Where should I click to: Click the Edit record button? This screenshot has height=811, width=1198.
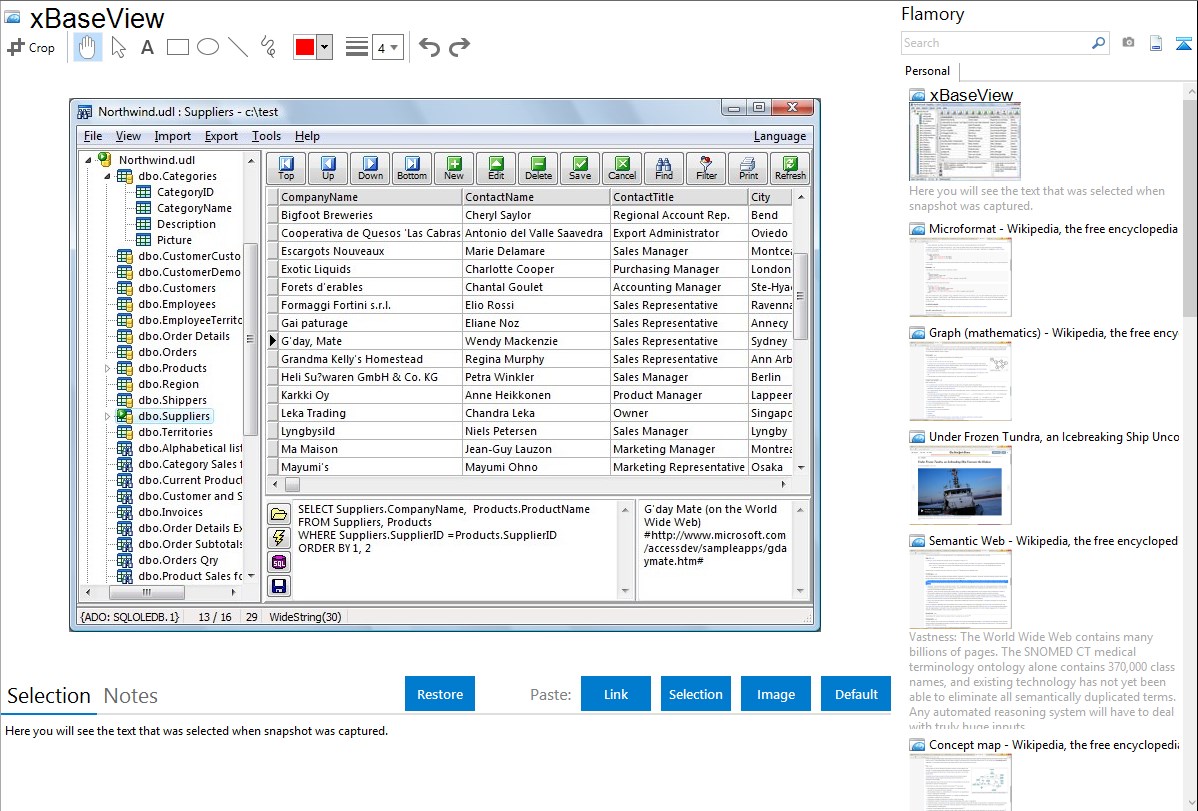496,168
